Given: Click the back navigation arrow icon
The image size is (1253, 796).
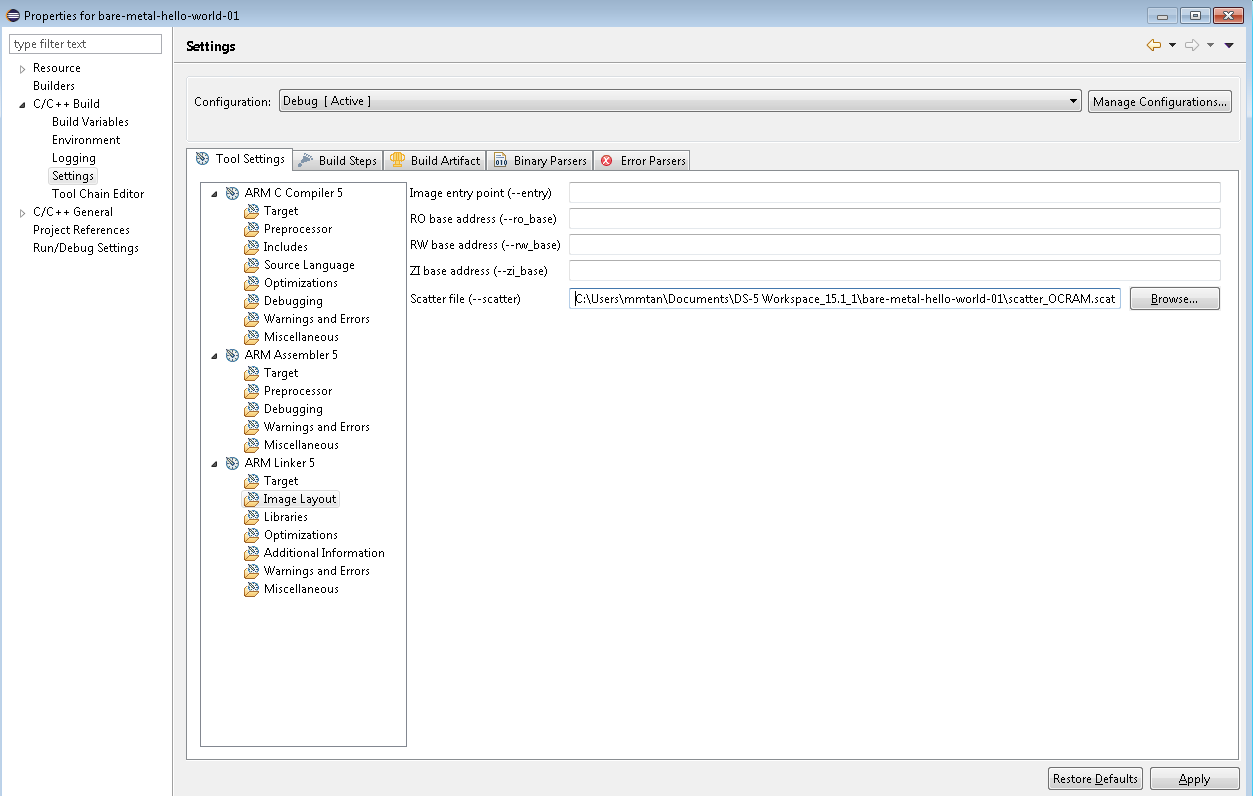Looking at the screenshot, I should (1154, 45).
